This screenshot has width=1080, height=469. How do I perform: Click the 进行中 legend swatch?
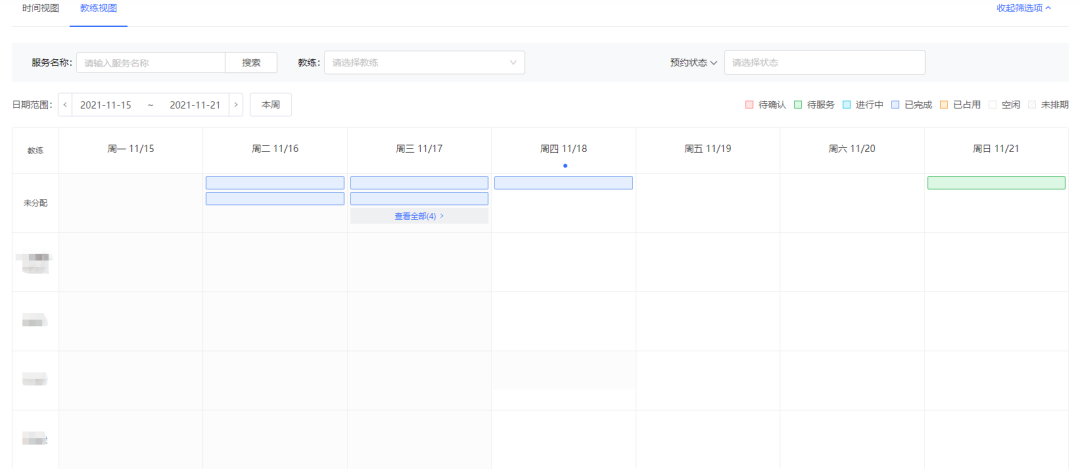(847, 105)
